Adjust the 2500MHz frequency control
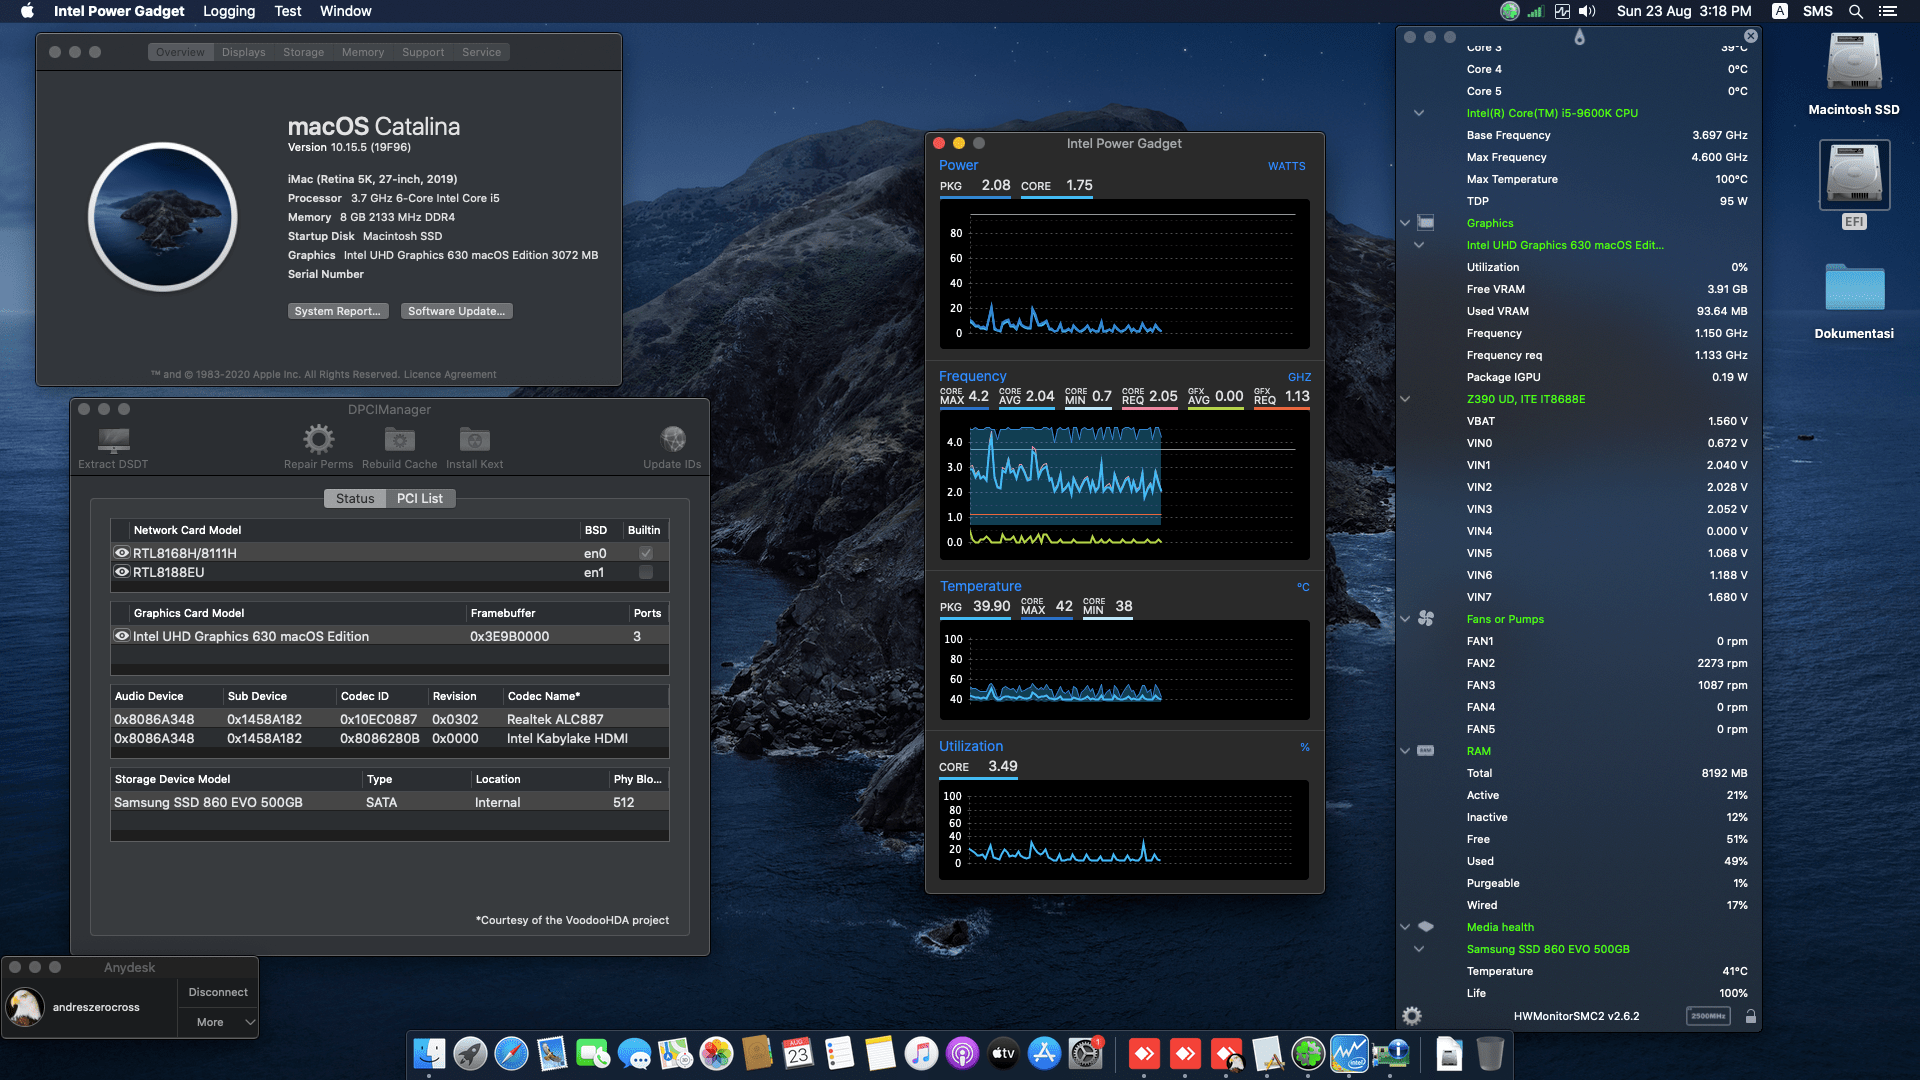The image size is (1920, 1080). (1708, 1015)
